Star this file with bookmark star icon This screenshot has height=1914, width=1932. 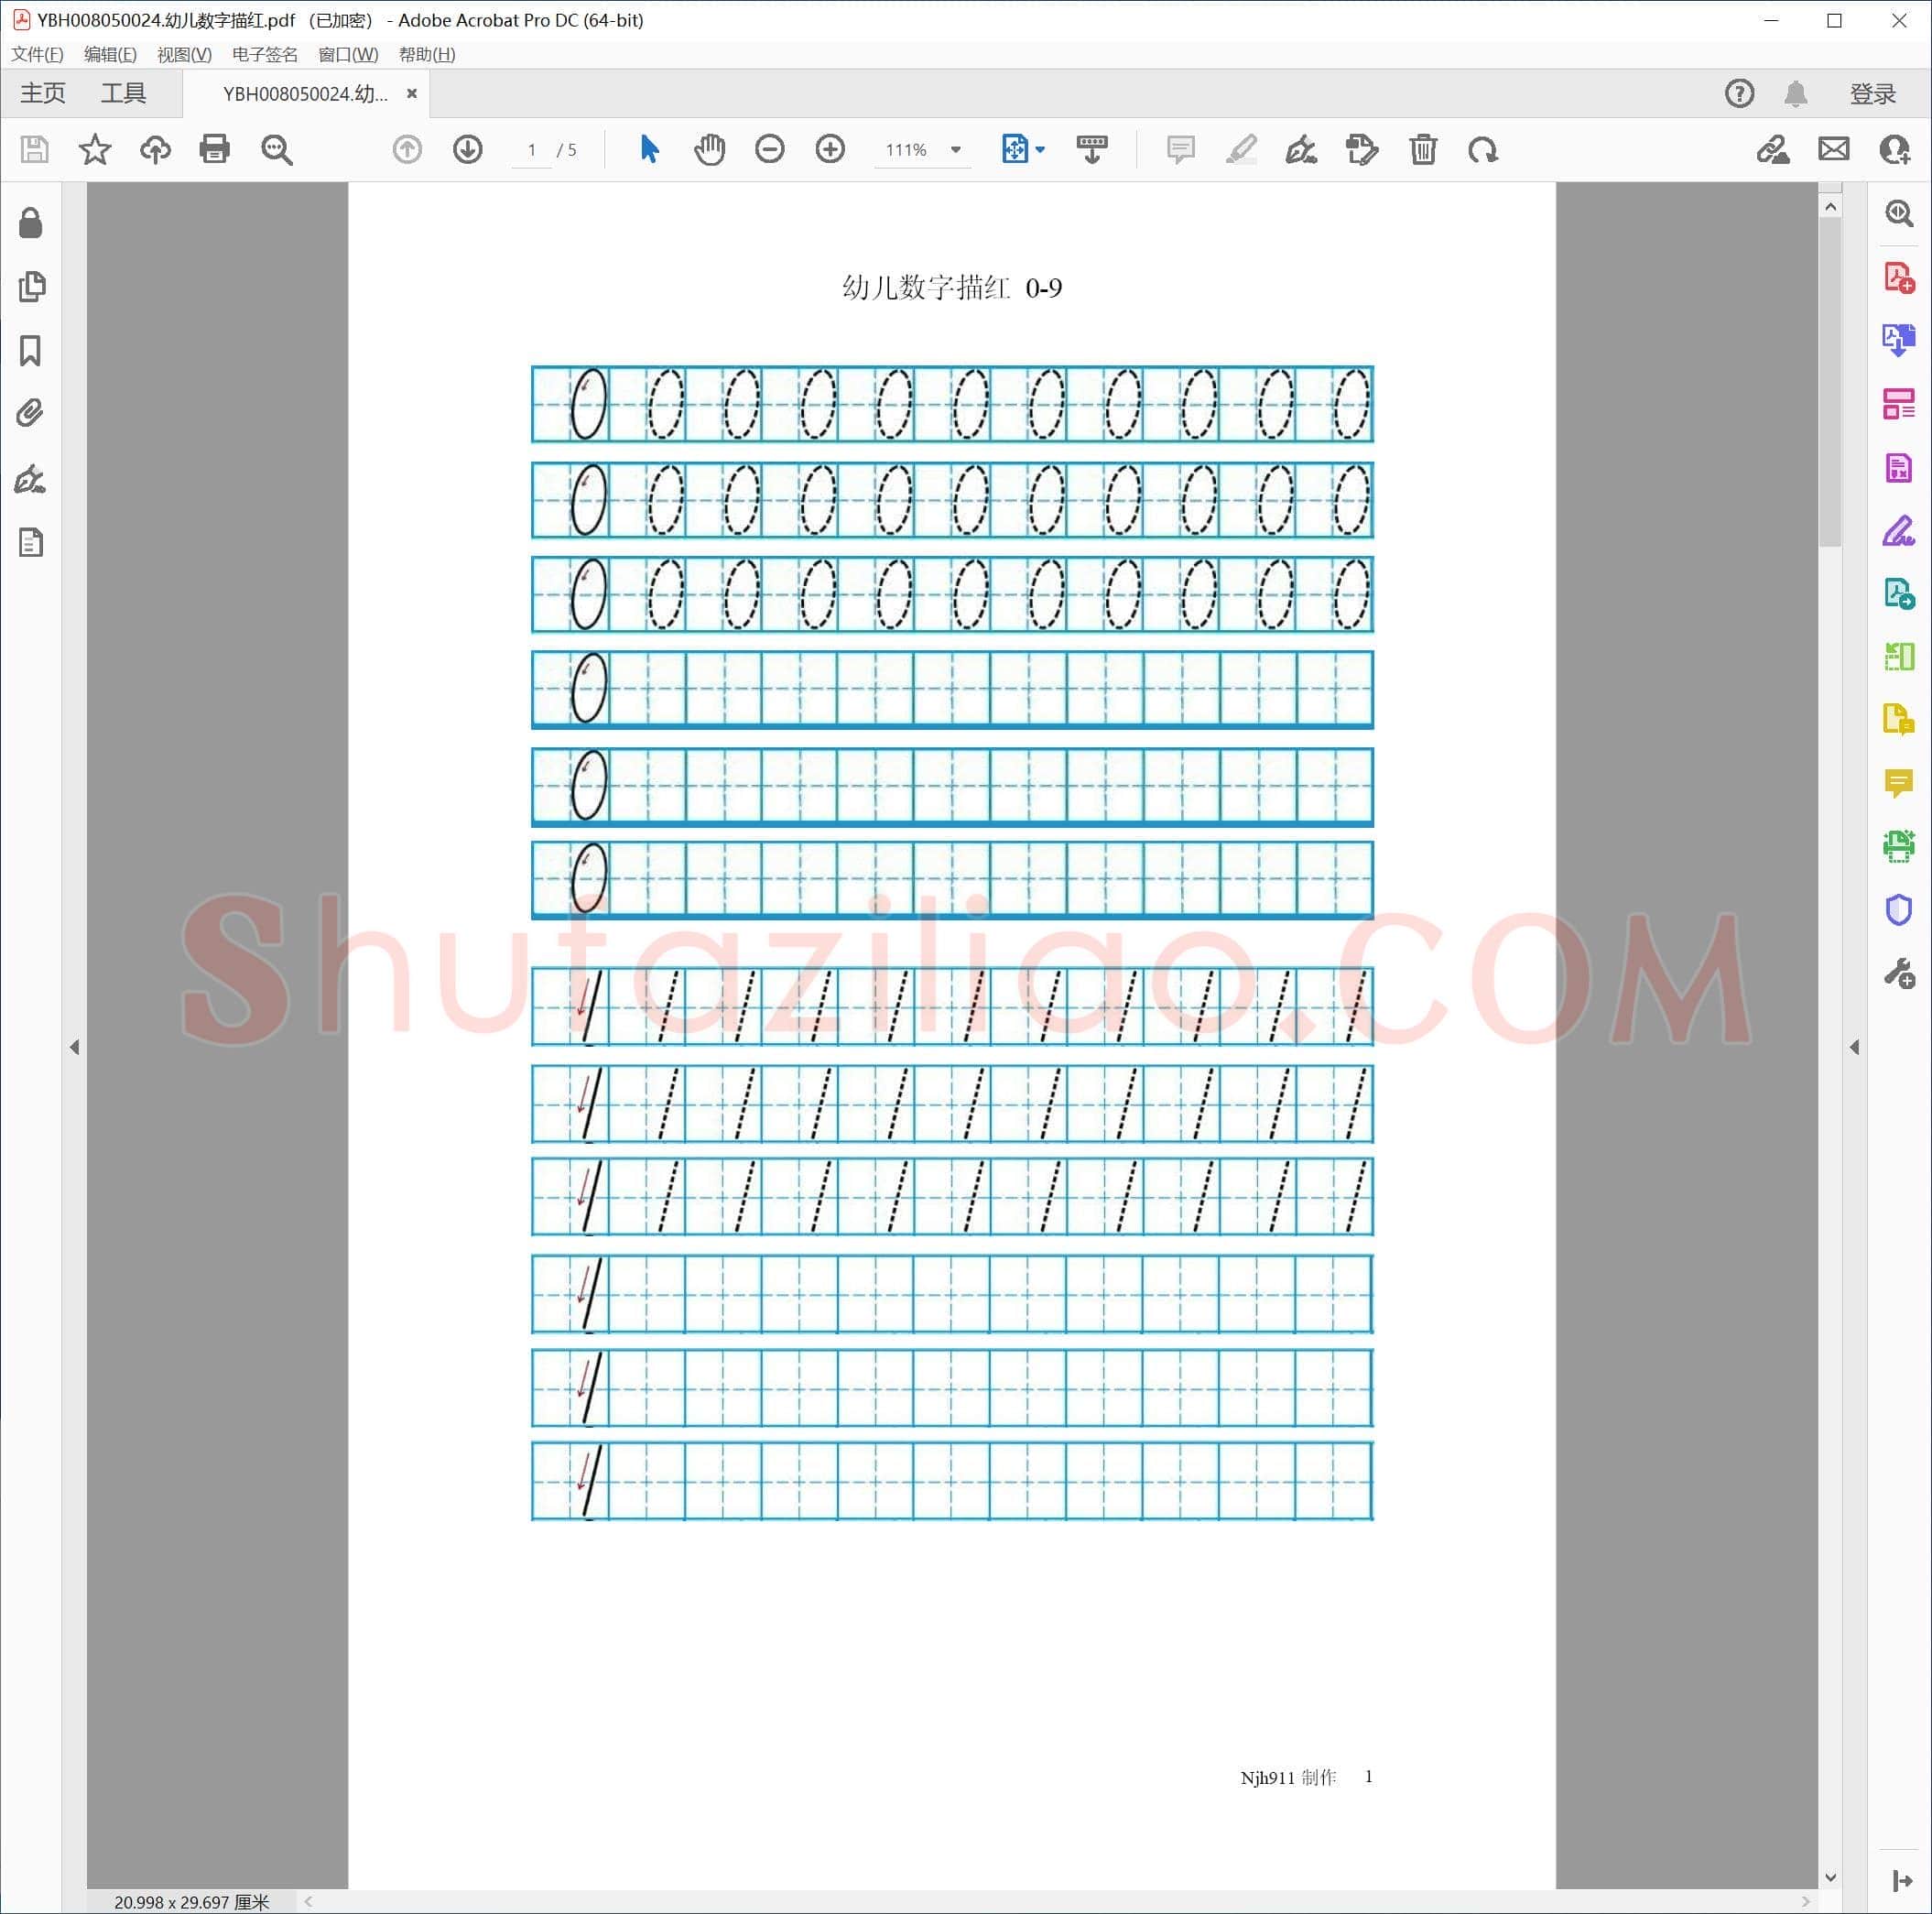pyautogui.click(x=95, y=150)
